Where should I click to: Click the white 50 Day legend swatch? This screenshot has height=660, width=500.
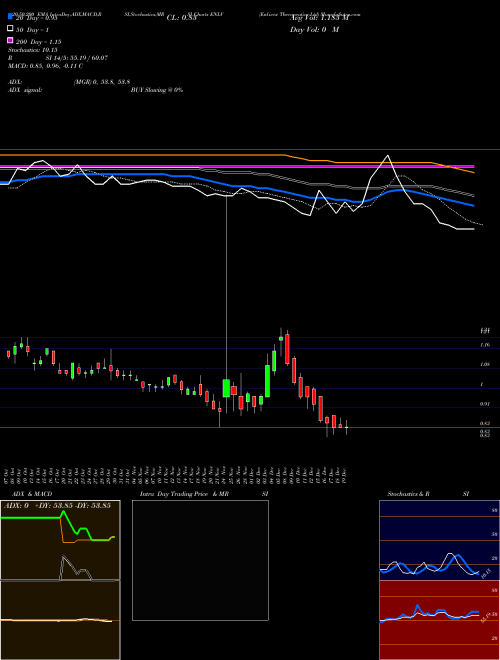10,29
